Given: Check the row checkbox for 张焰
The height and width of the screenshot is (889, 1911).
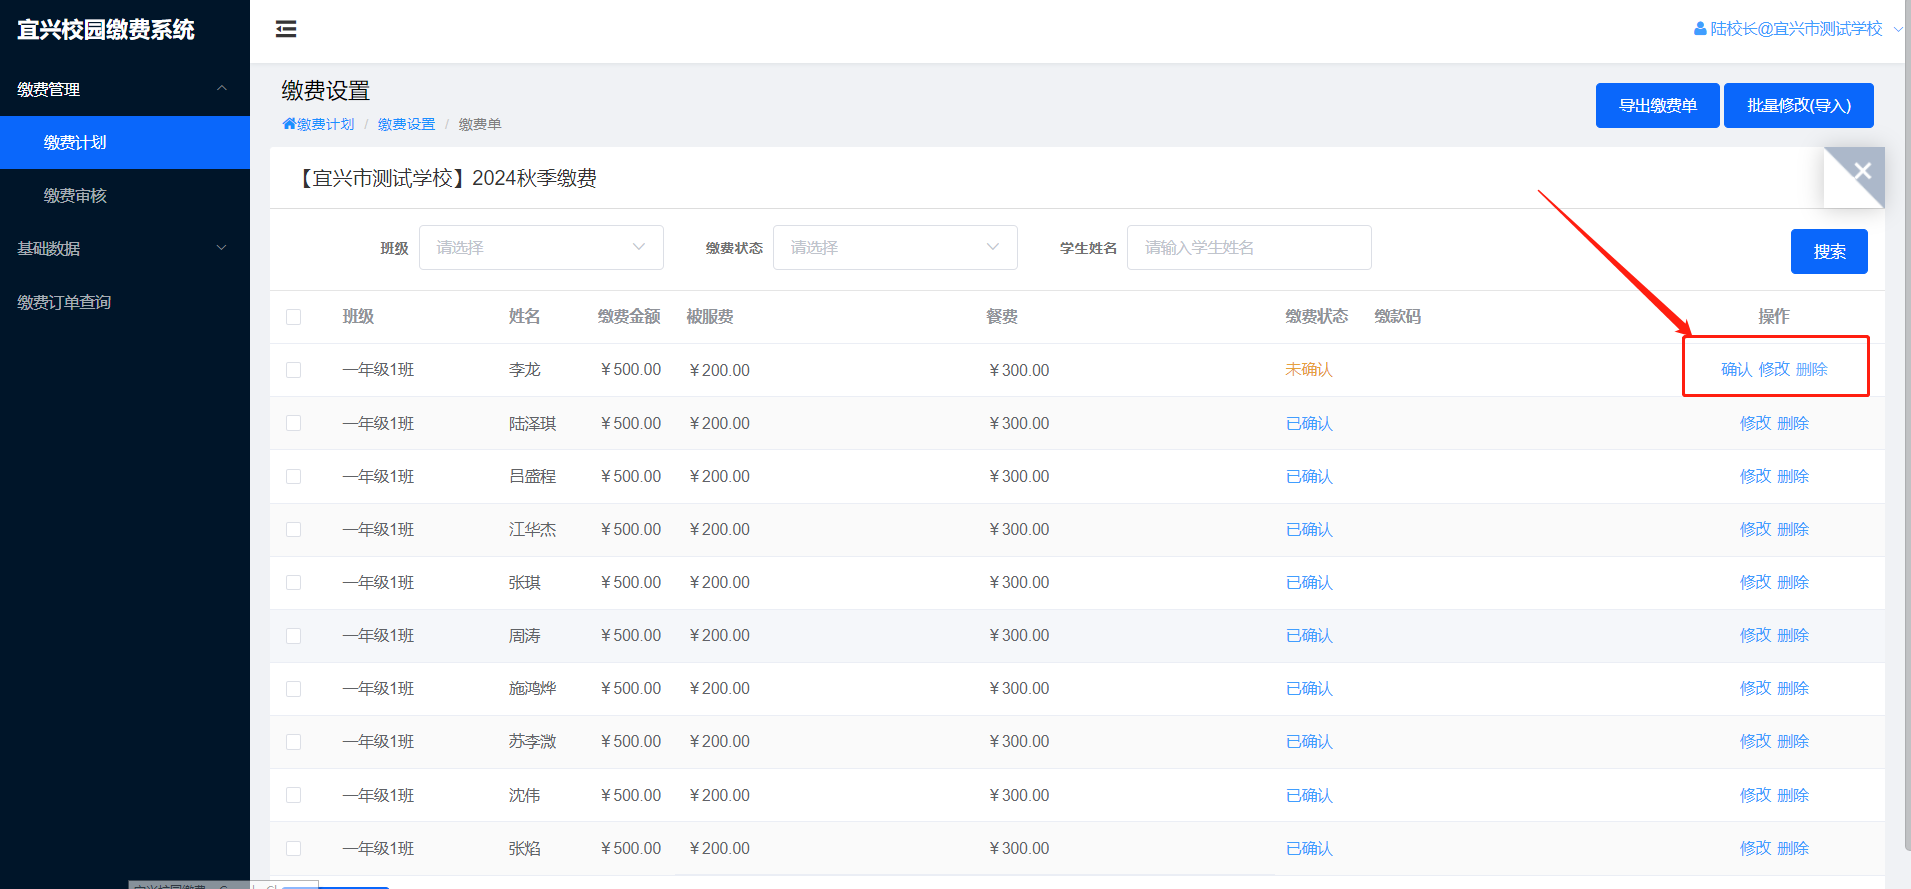Looking at the screenshot, I should [x=293, y=848].
